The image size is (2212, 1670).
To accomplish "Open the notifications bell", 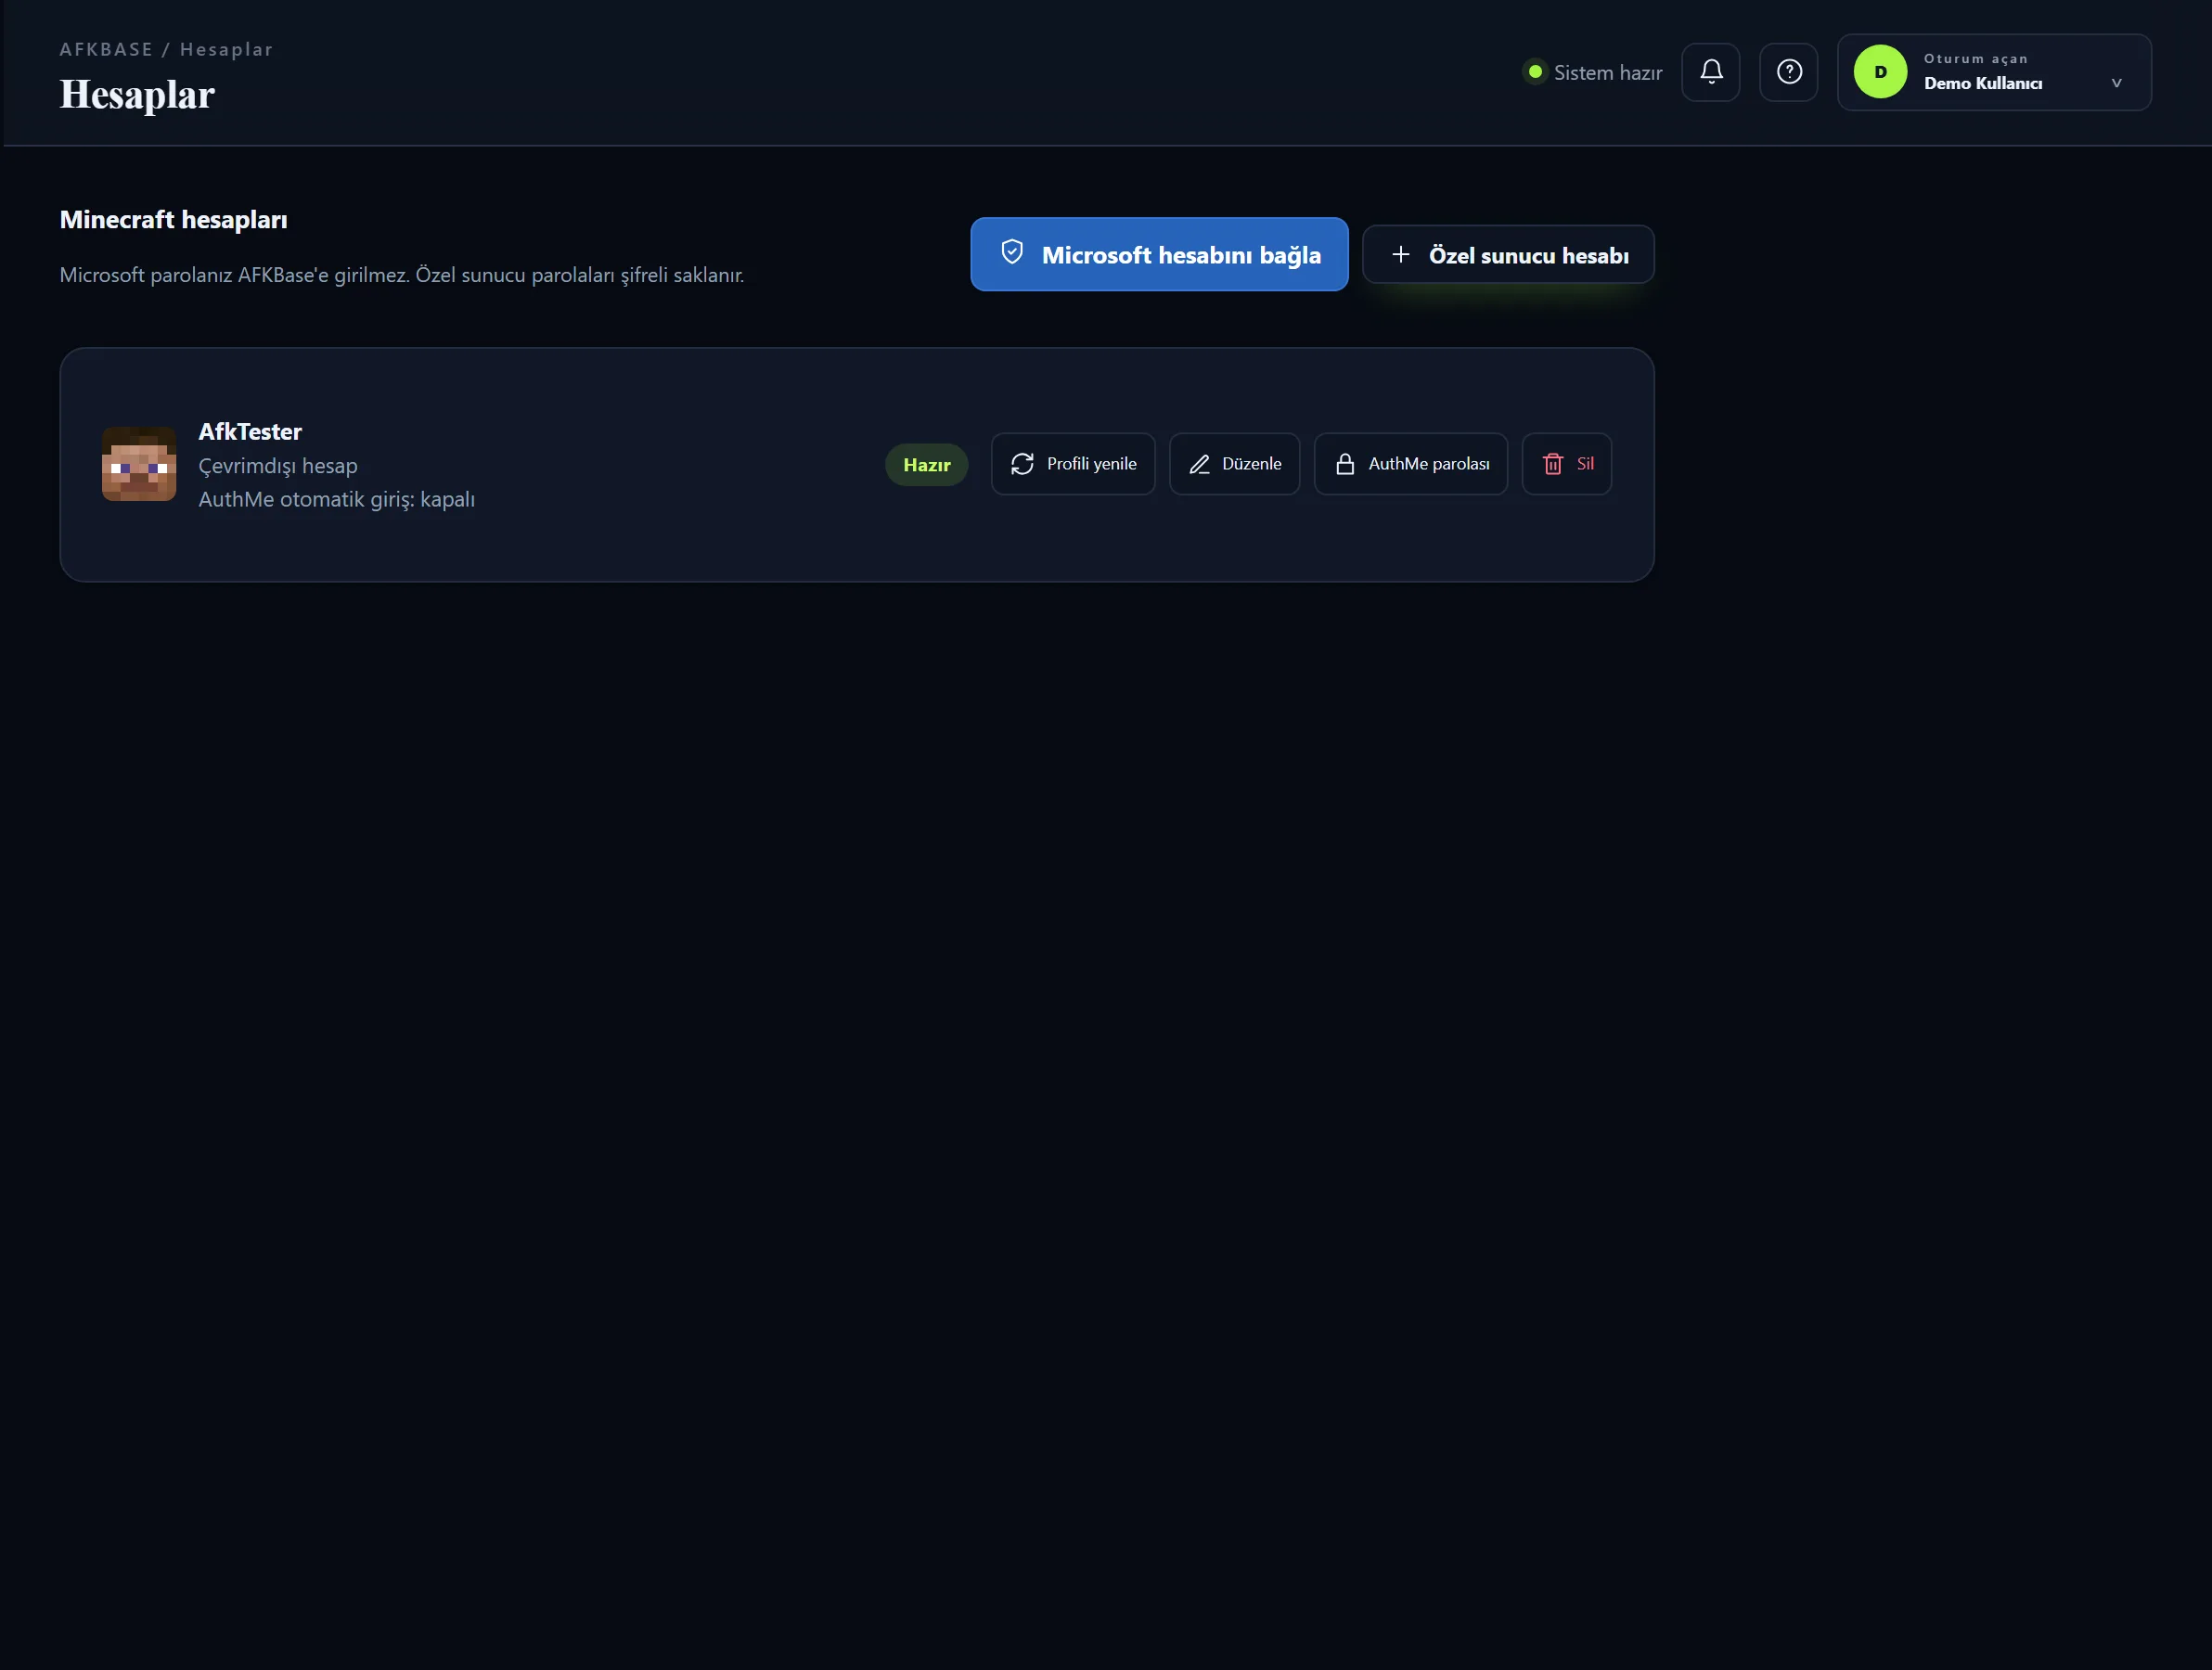I will point(1710,72).
